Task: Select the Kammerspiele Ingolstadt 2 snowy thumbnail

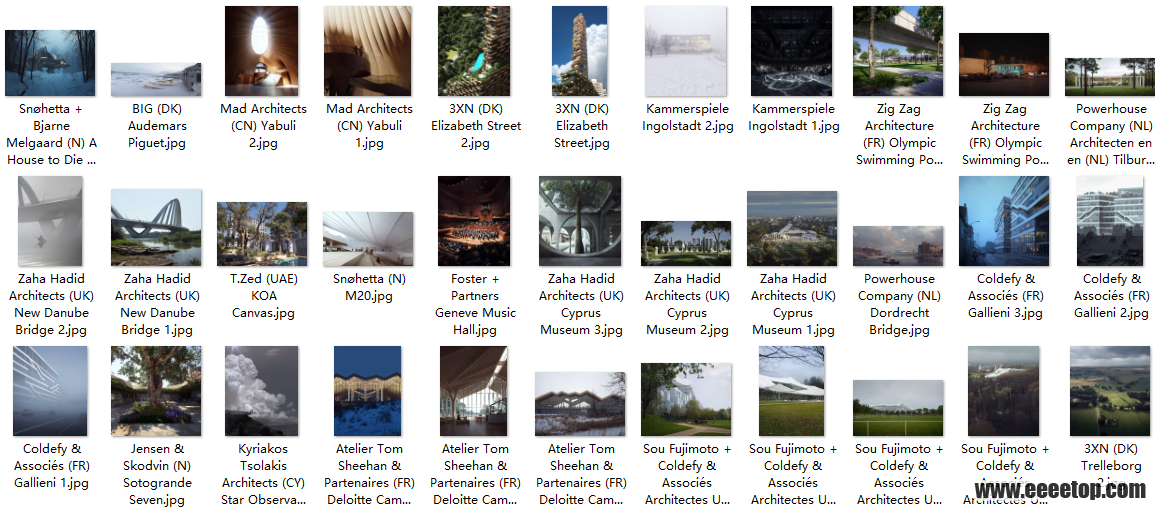Action: 686,51
